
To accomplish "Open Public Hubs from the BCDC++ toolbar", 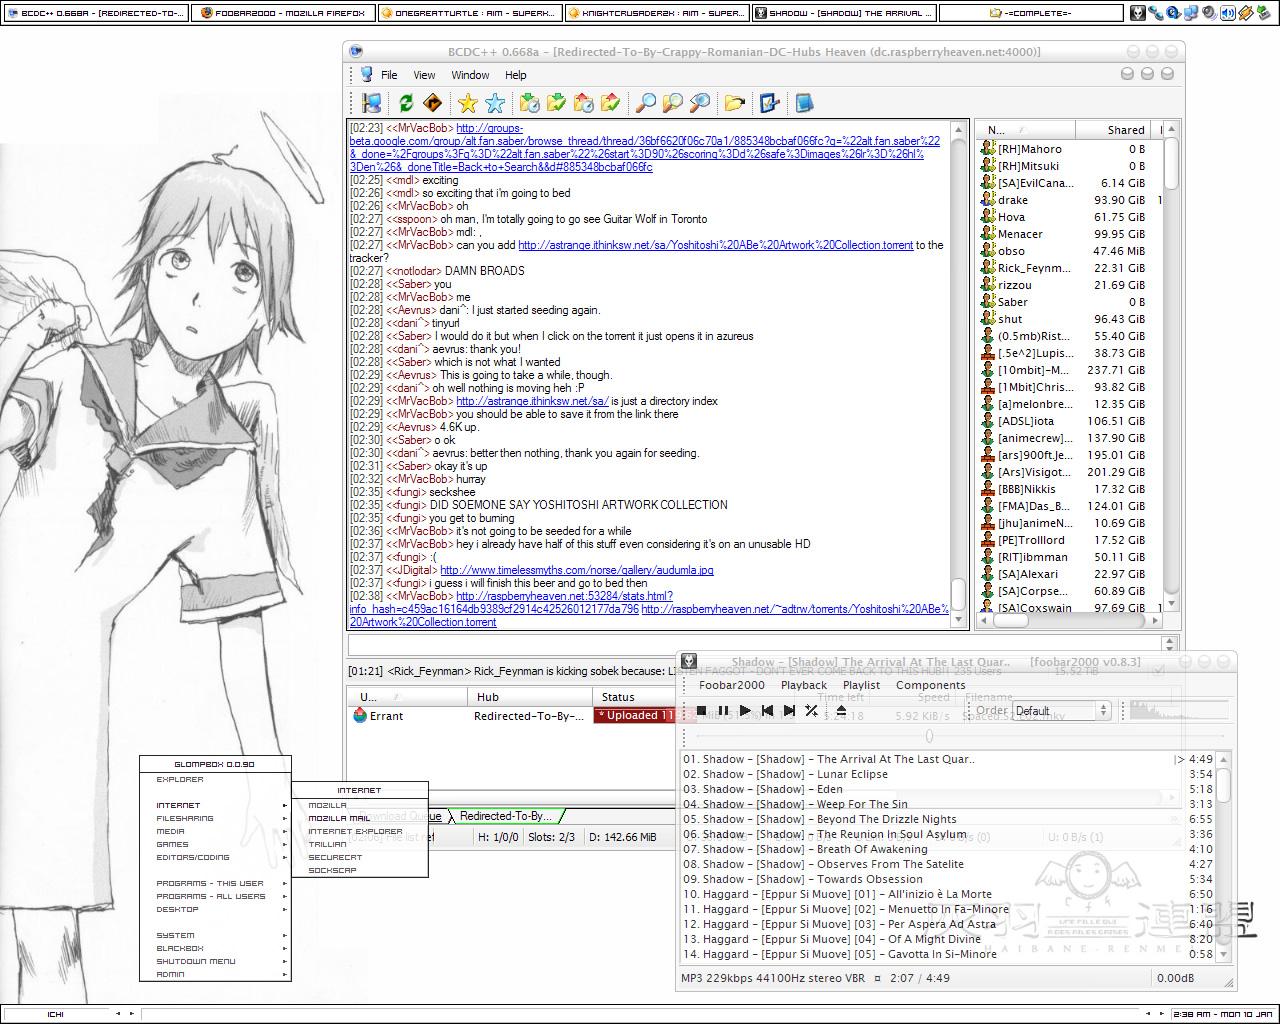I will click(x=372, y=102).
